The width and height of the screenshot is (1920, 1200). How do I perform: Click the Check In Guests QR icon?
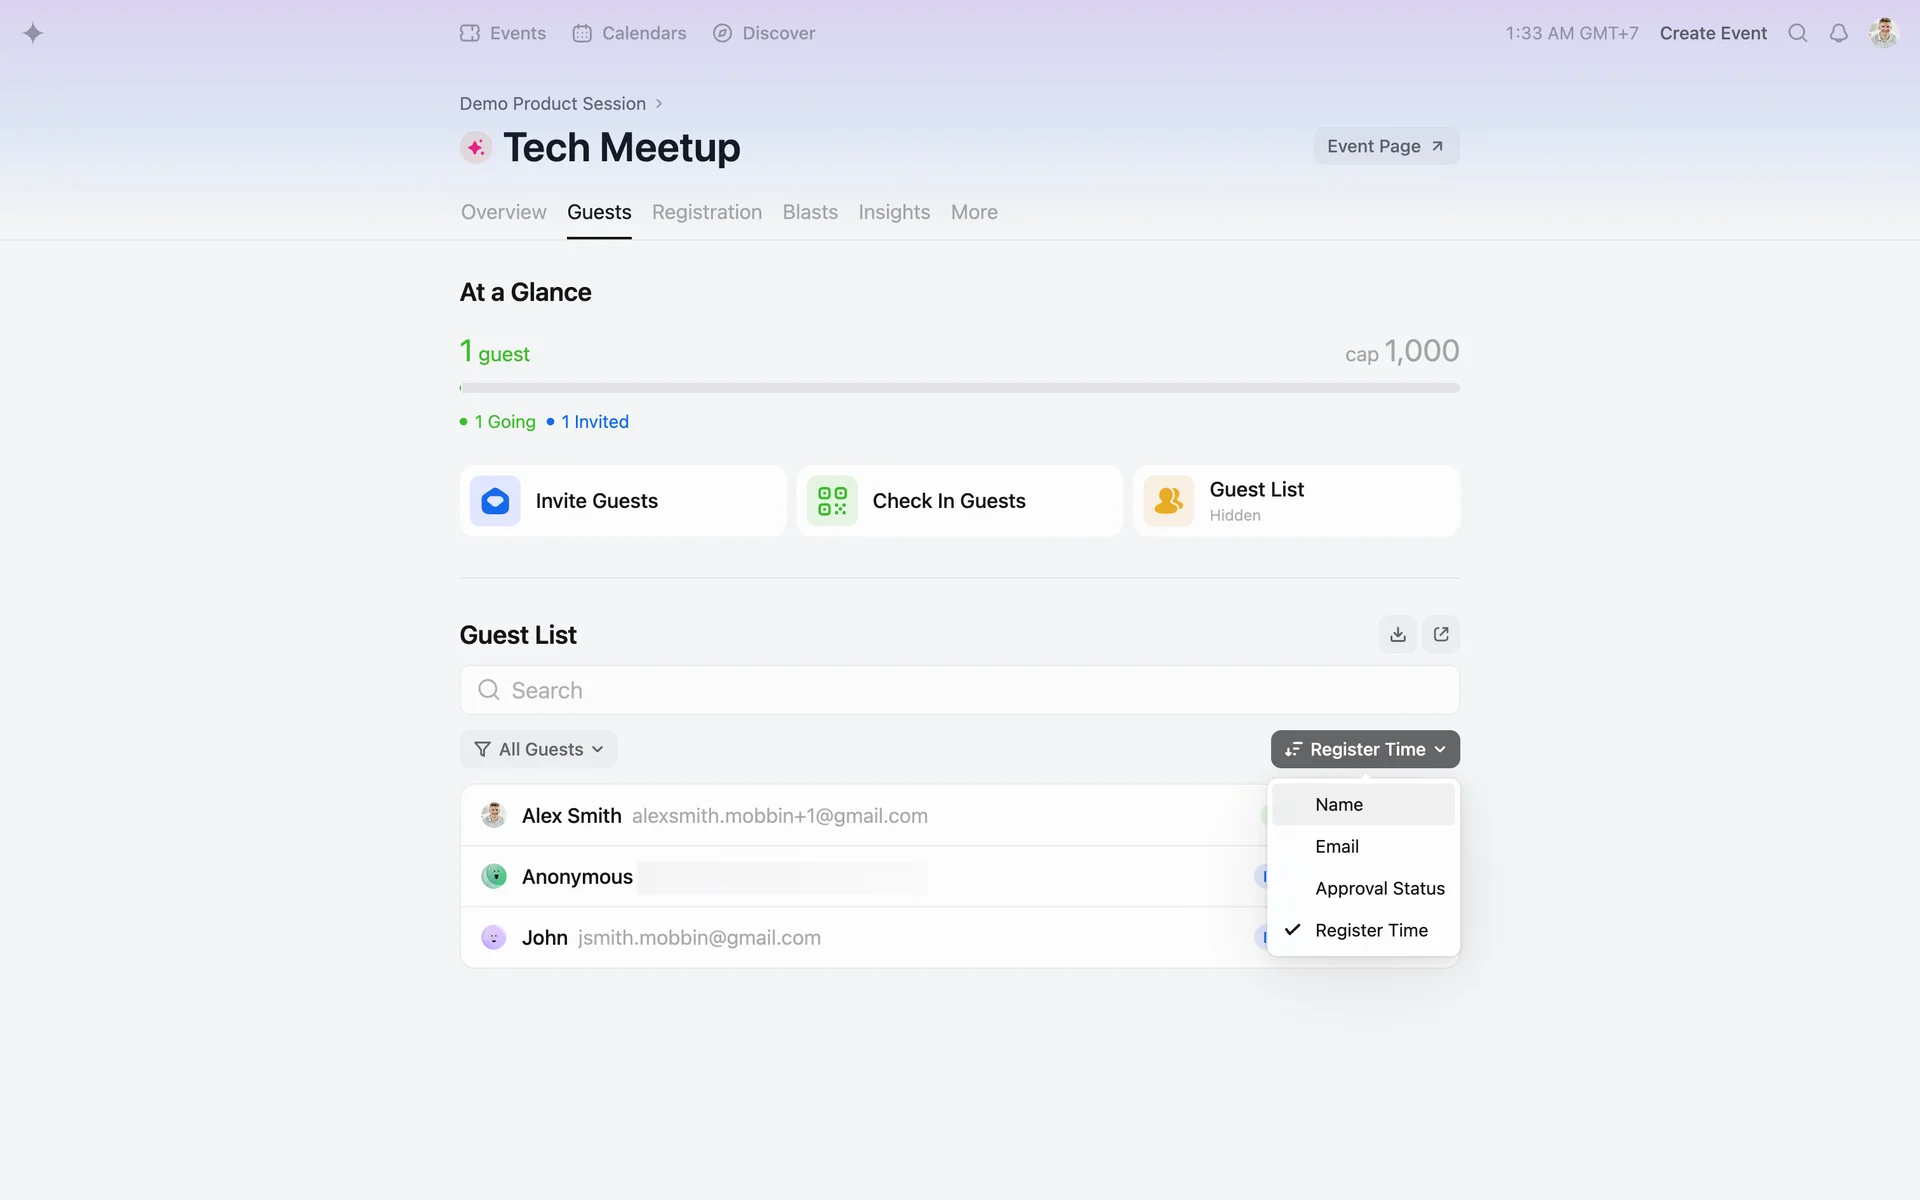(x=832, y=501)
